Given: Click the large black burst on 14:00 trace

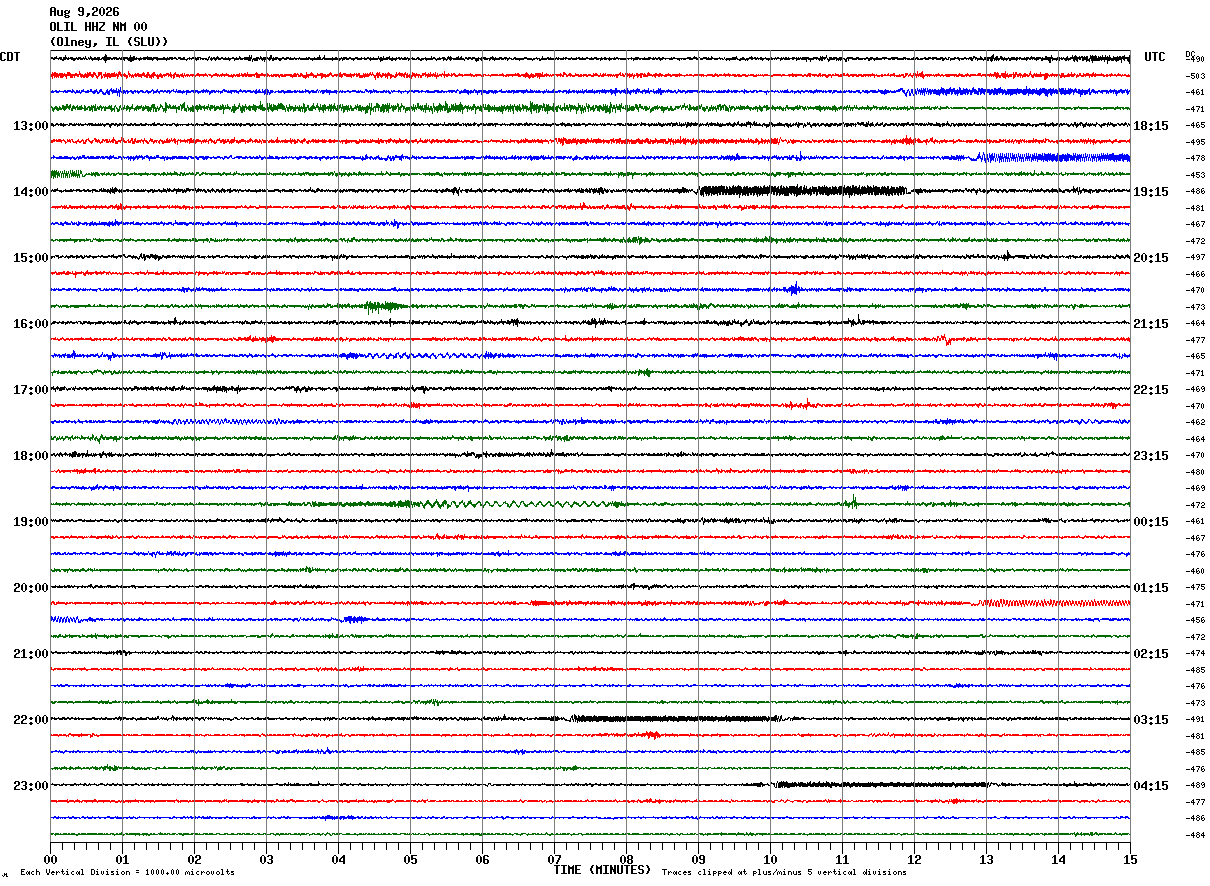Looking at the screenshot, I should pyautogui.click(x=803, y=190).
